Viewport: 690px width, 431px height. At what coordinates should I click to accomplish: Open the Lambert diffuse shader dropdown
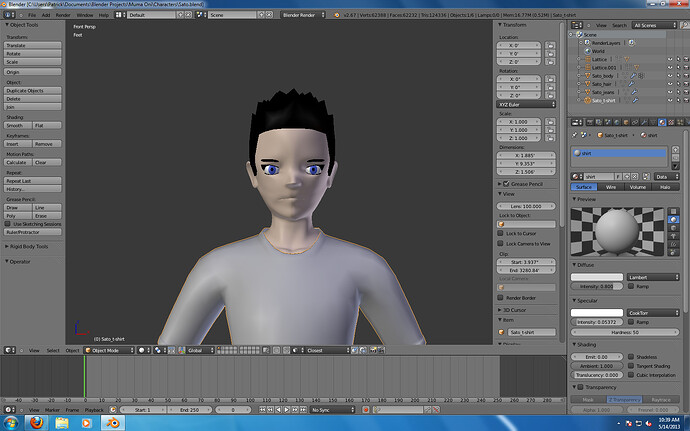(653, 277)
